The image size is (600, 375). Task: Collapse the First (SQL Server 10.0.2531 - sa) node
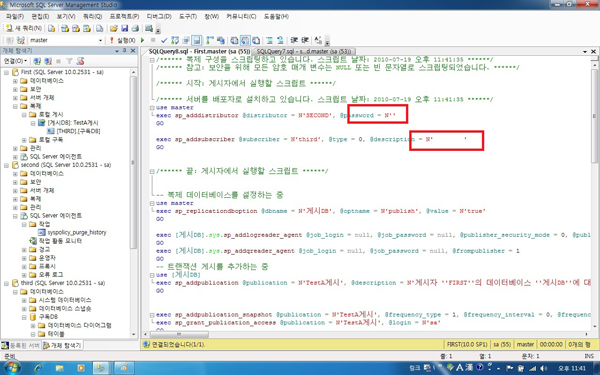coord(7,72)
